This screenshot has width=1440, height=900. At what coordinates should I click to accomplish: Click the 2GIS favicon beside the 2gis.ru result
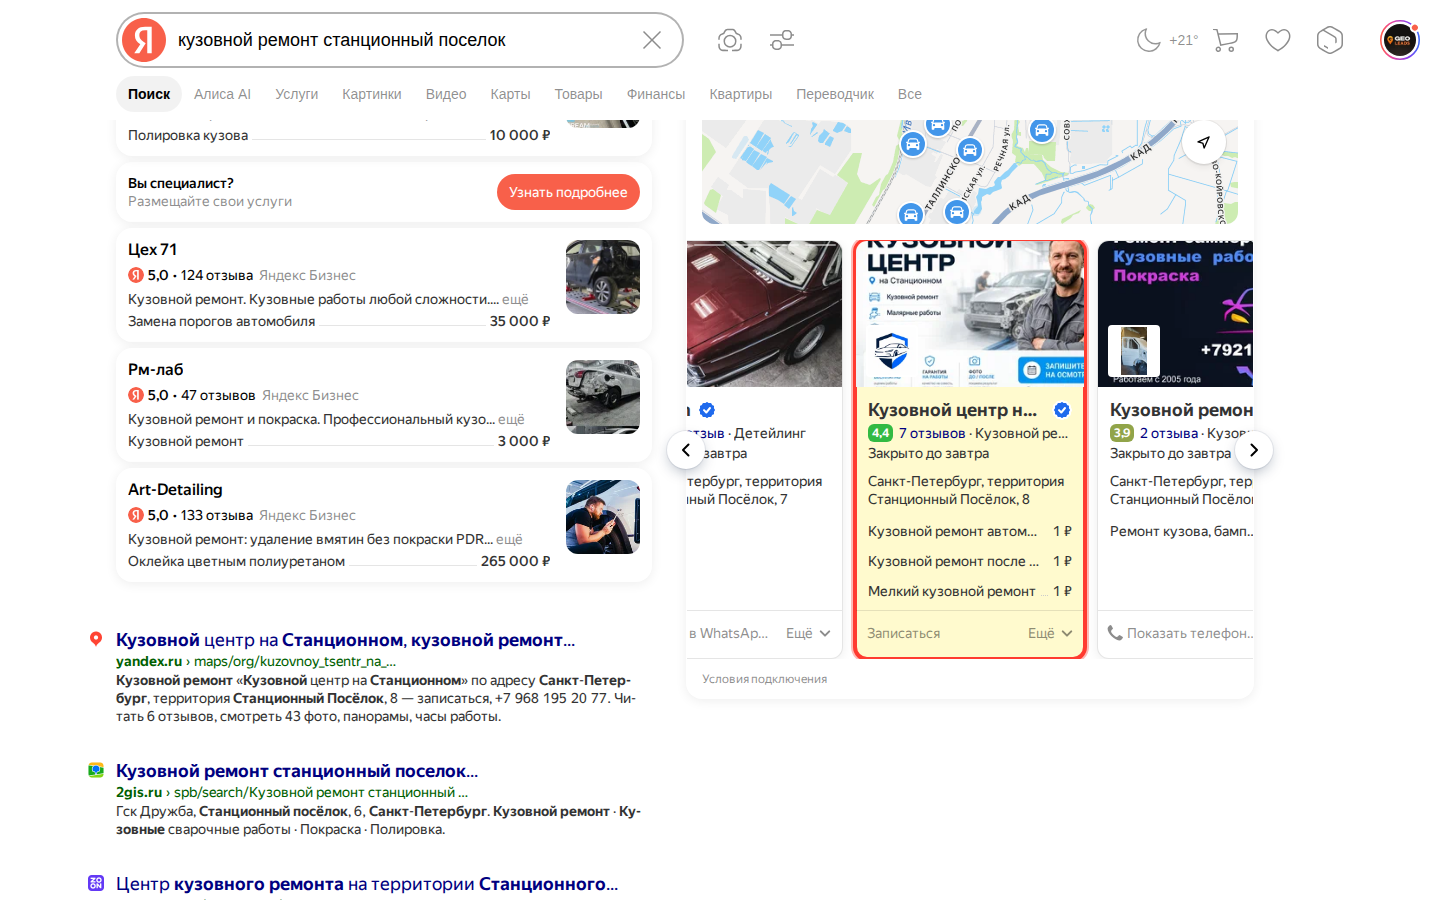coord(96,770)
